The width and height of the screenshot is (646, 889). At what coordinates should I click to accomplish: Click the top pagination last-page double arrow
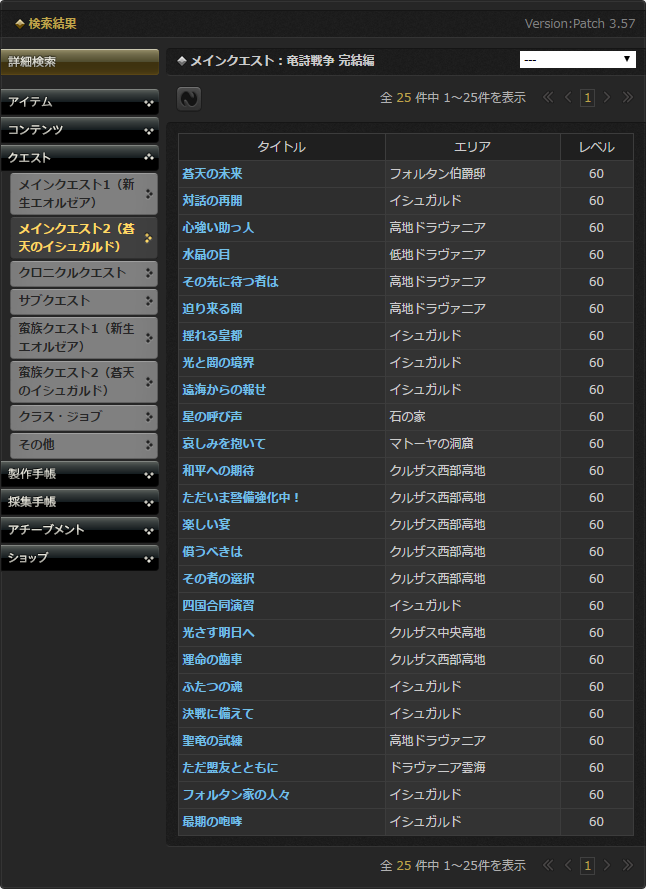coord(628,97)
